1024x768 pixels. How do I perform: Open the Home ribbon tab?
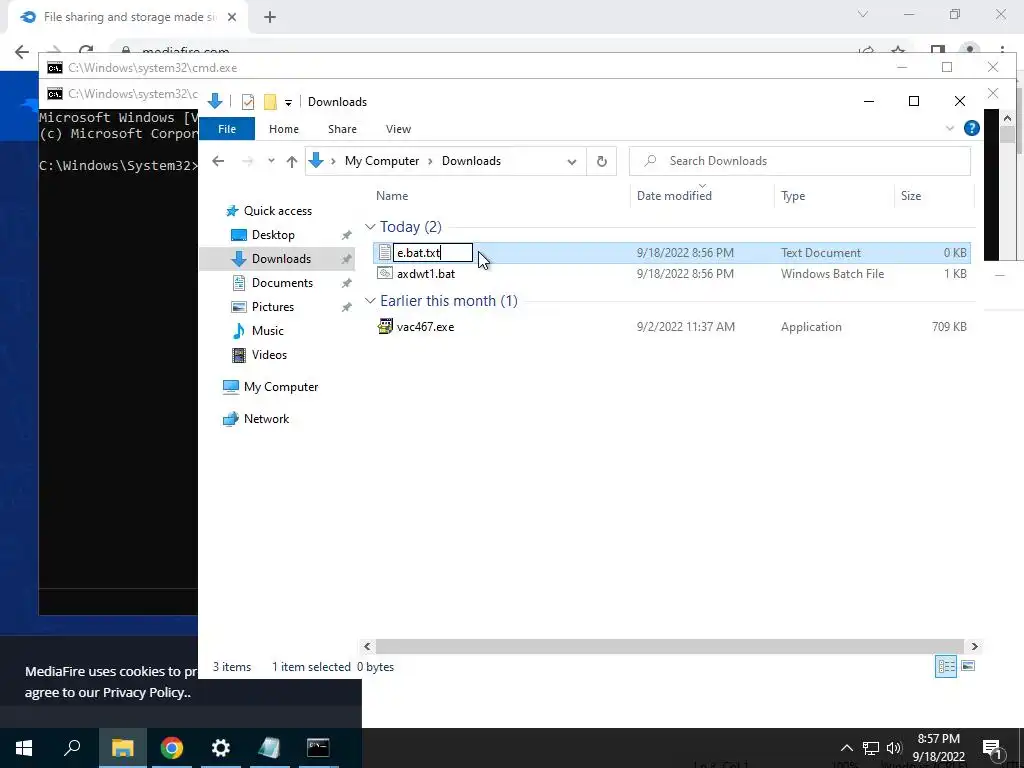pos(283,129)
